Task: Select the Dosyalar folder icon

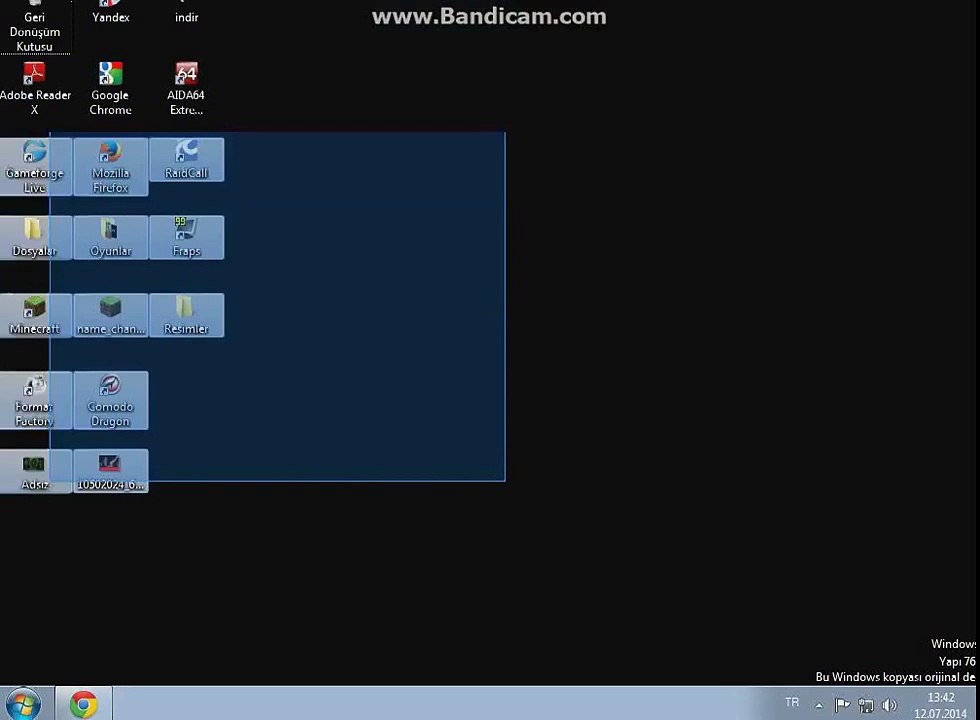Action: 34,237
